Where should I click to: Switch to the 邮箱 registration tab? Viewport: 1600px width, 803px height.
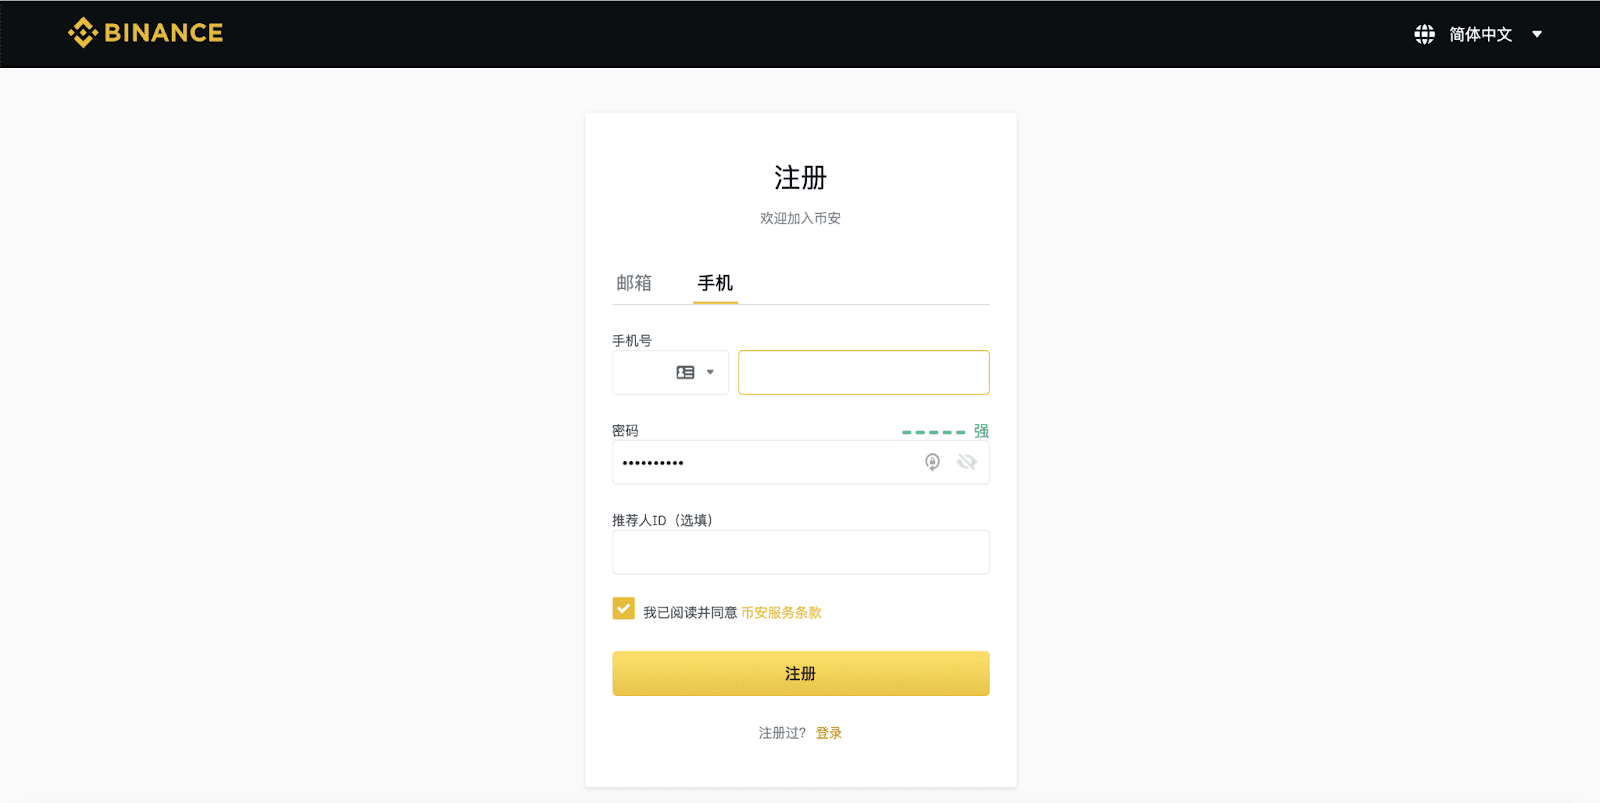coord(634,283)
